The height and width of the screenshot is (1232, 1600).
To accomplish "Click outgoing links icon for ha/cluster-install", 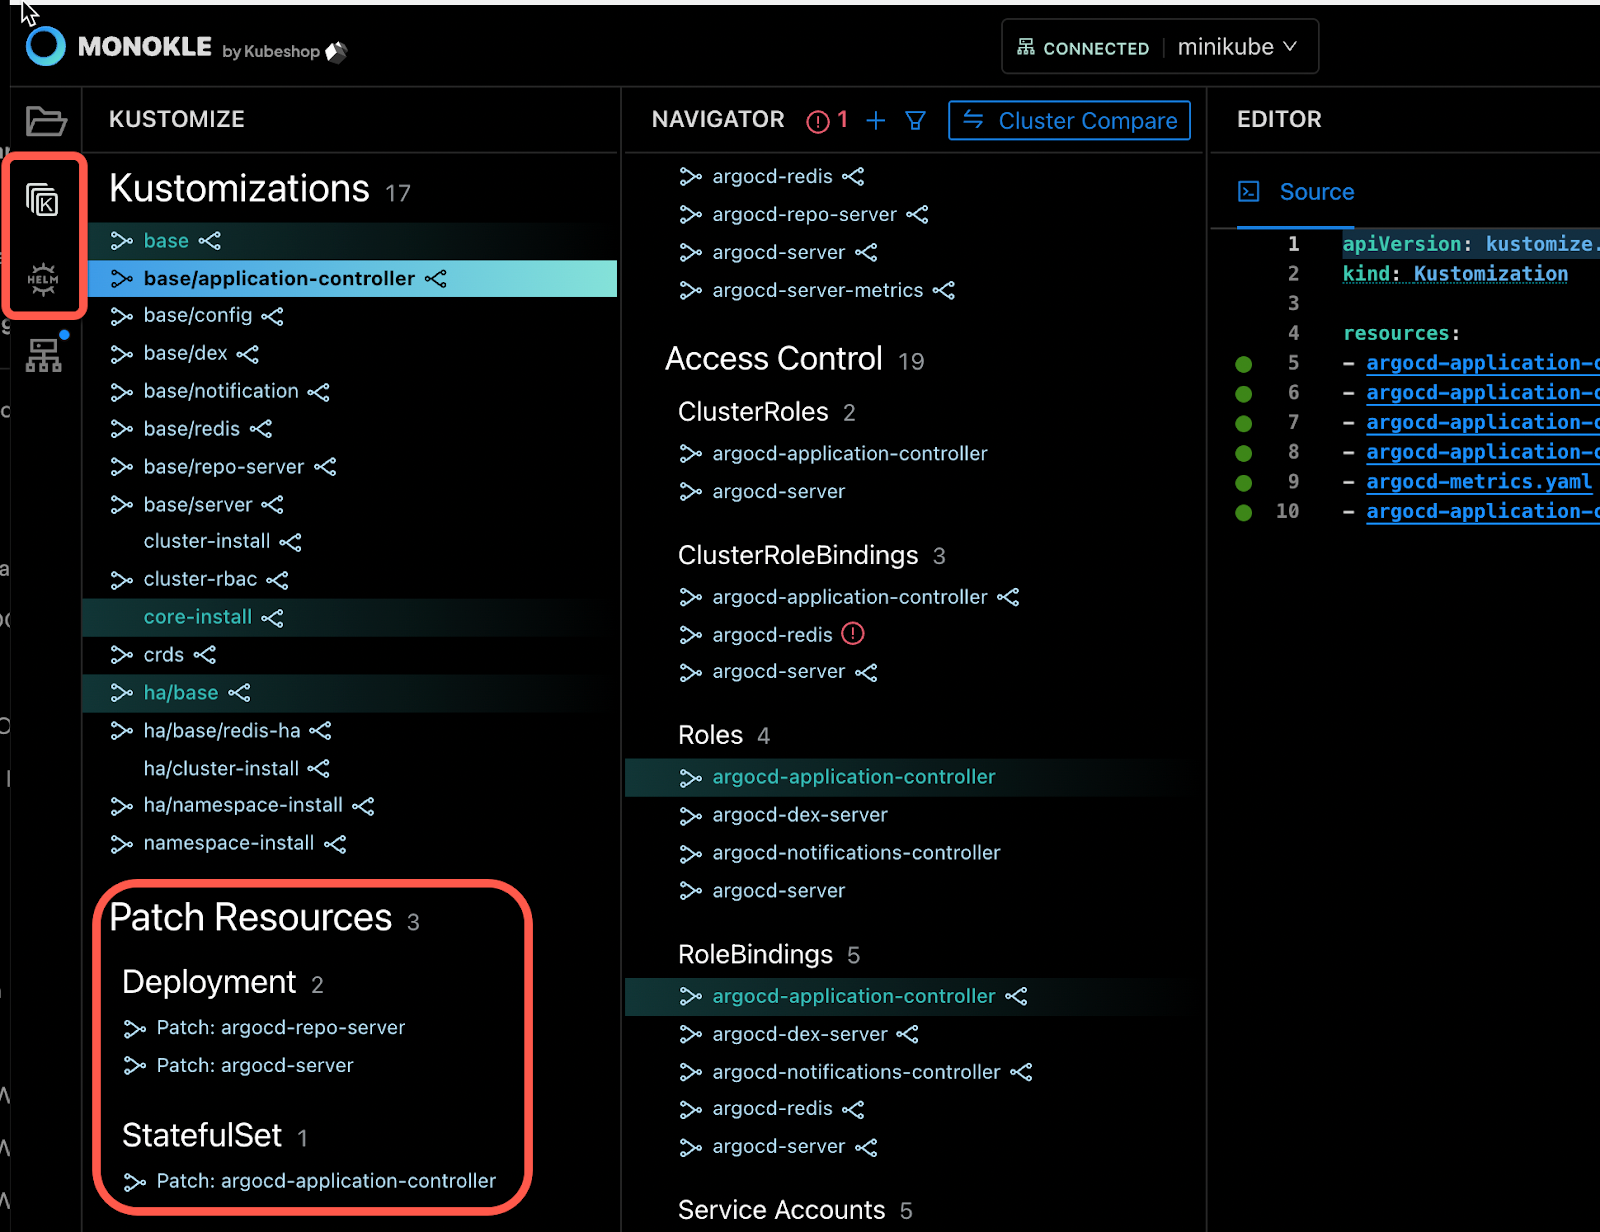I will pos(319,769).
